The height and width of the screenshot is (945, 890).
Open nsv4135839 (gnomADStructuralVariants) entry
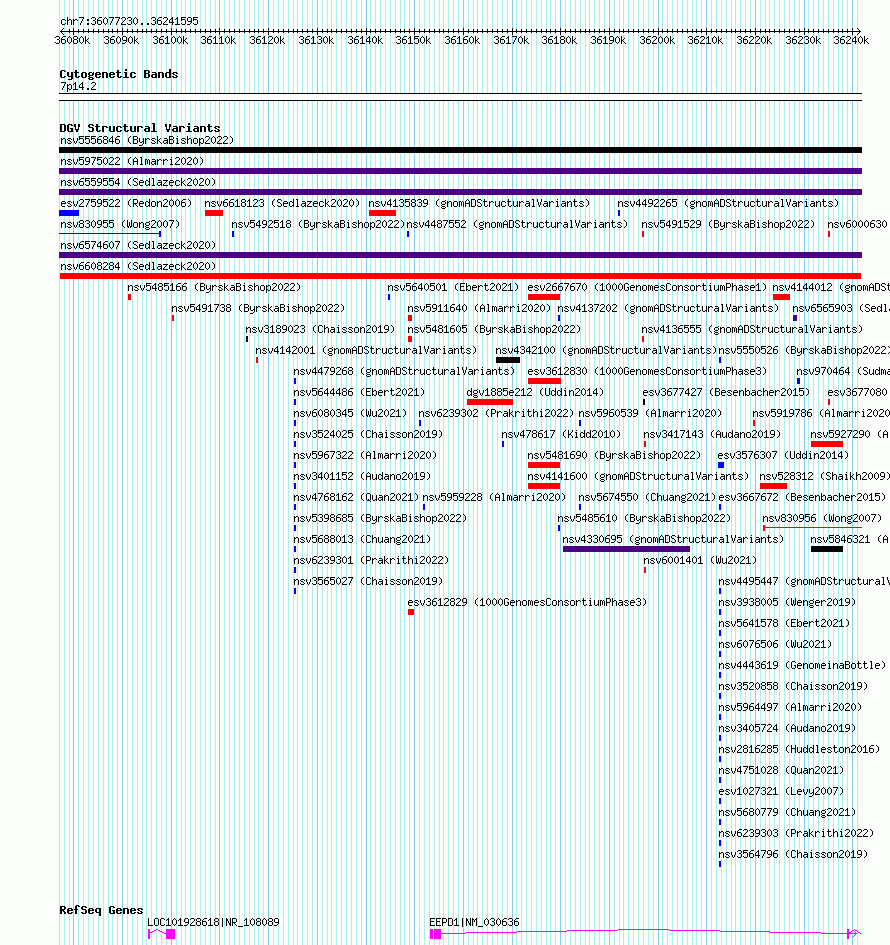click(479, 204)
